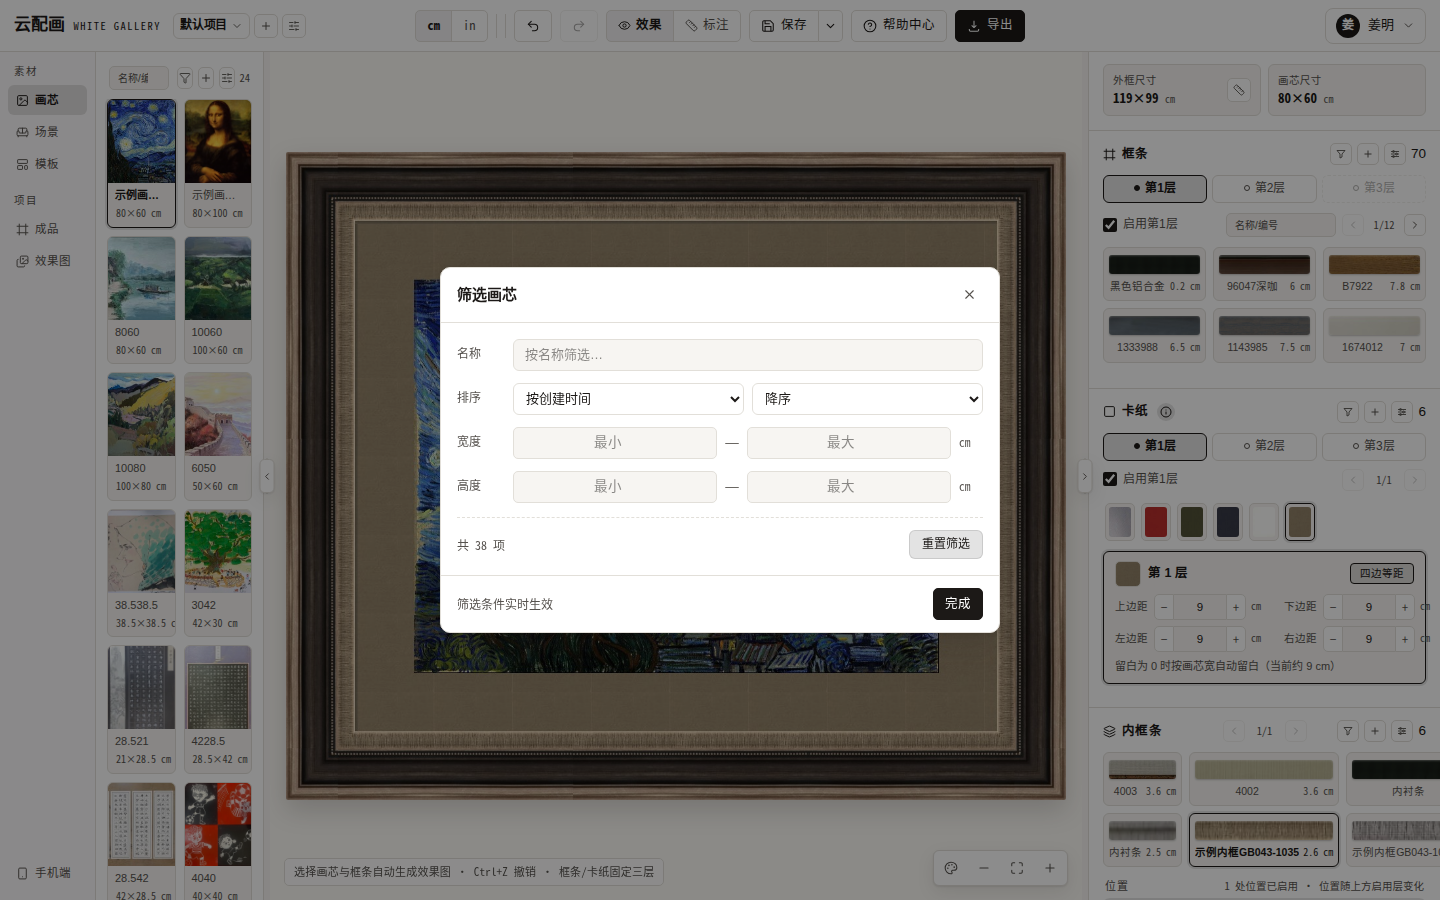Click the add artwork plus icon
Image resolution: width=1440 pixels, height=900 pixels.
click(206, 78)
